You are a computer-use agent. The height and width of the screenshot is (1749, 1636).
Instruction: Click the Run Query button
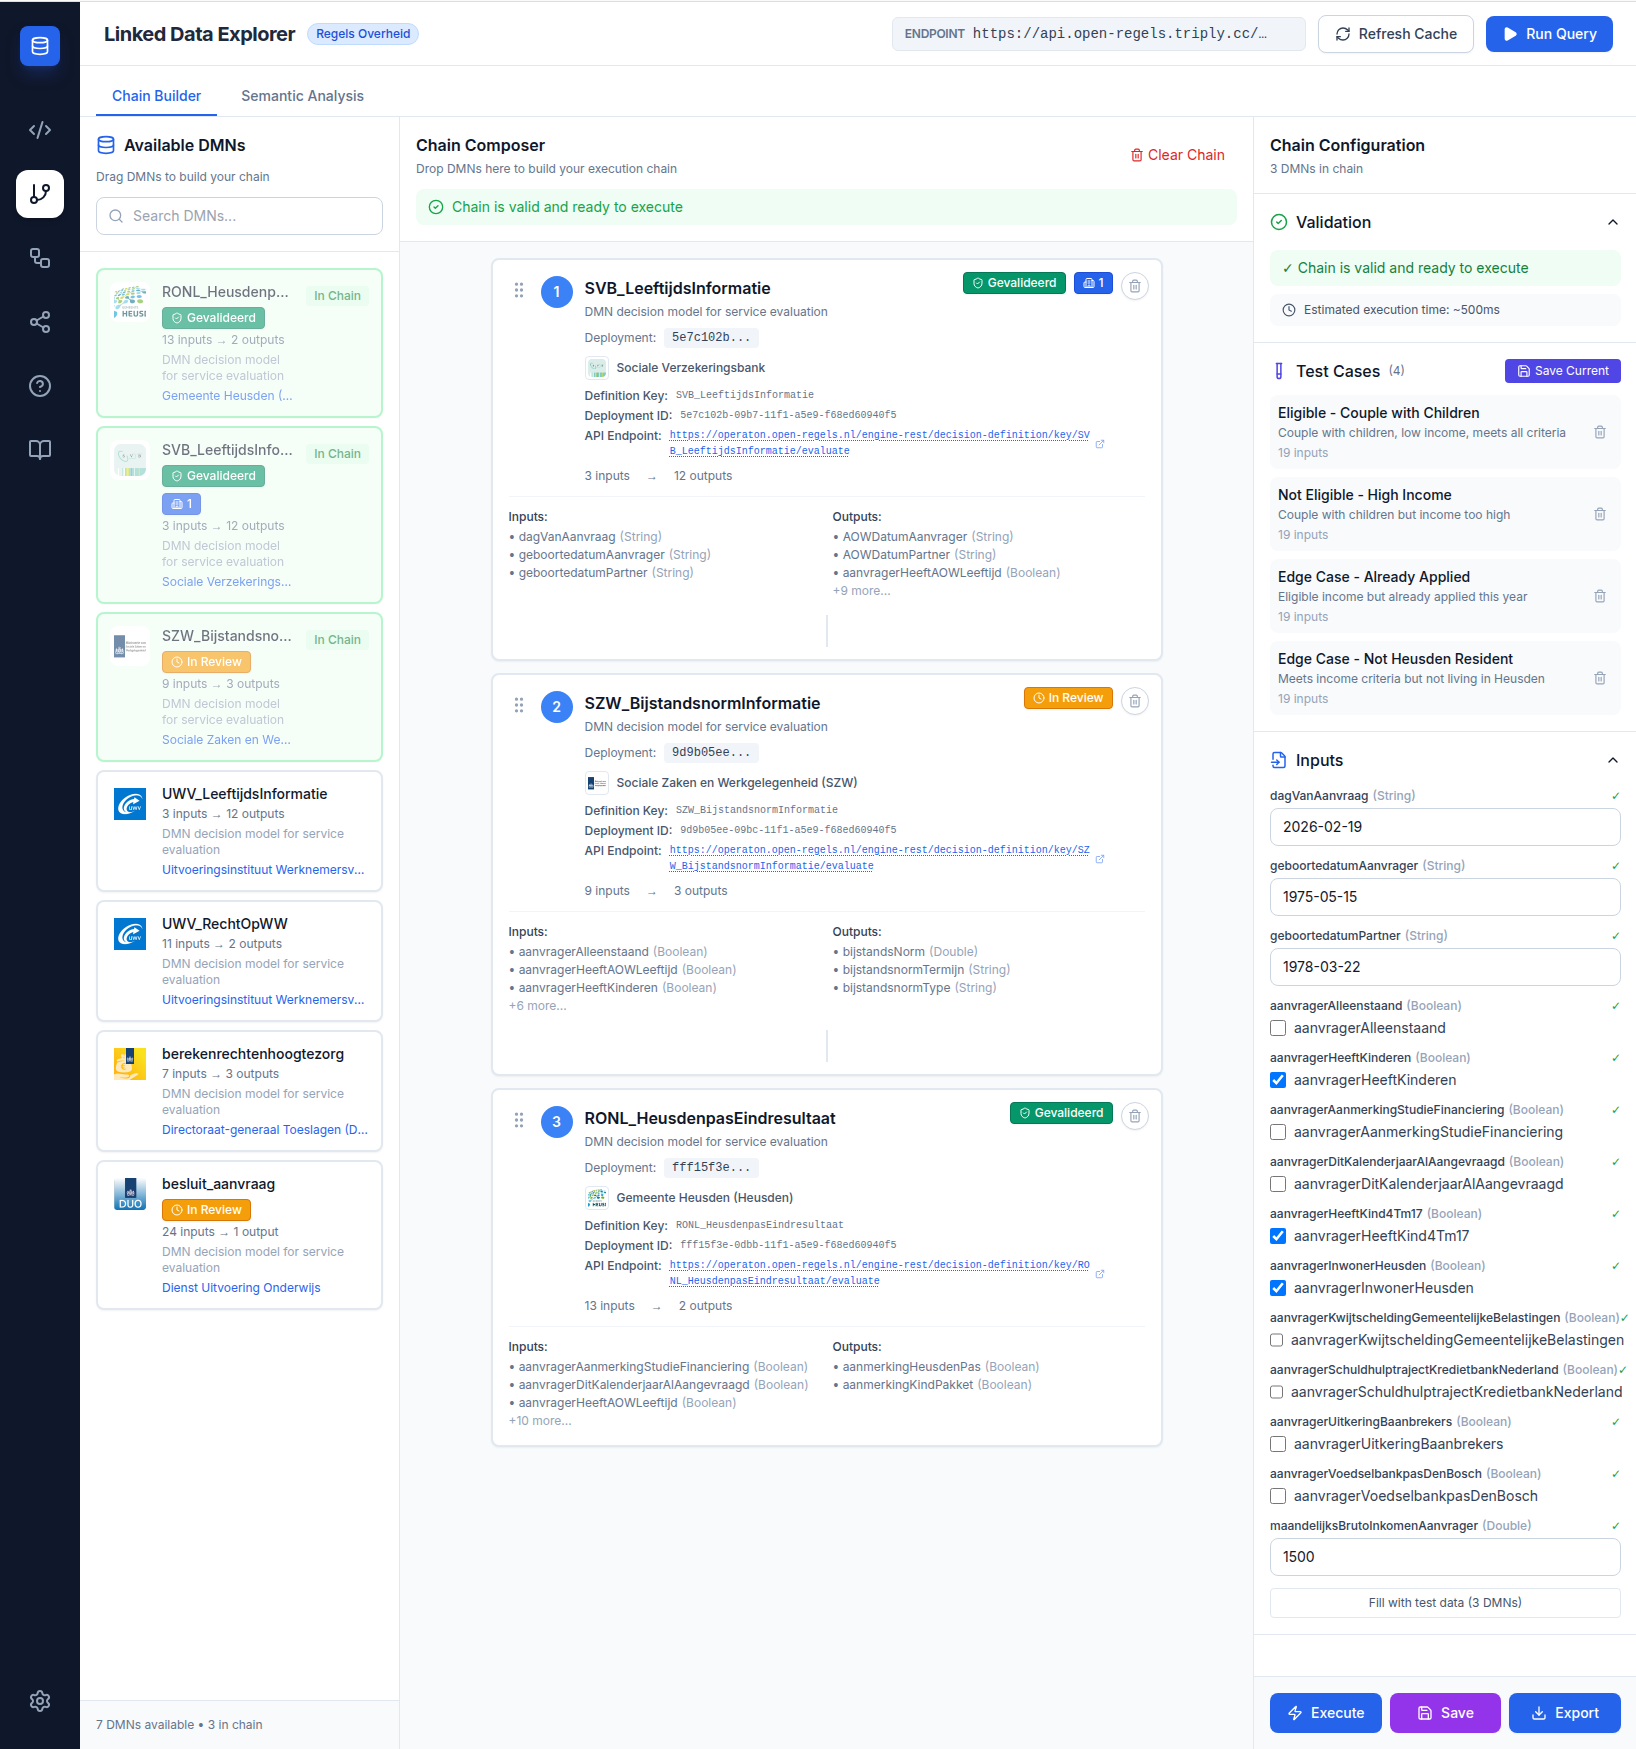pyautogui.click(x=1549, y=33)
